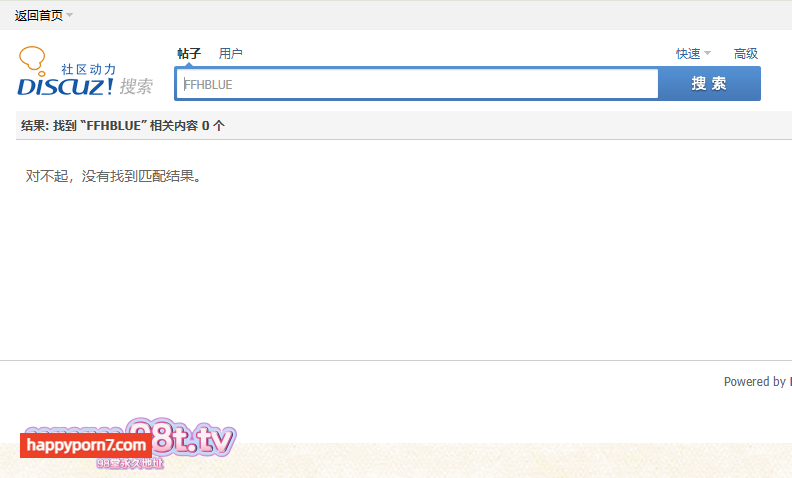Click the Powered by footer text
The image size is (792, 478).
pyautogui.click(x=757, y=381)
